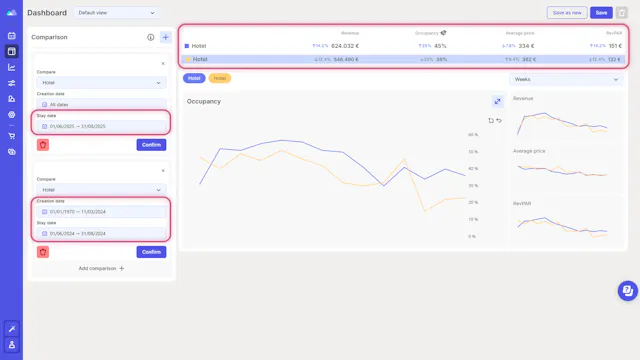
Task: Confirm the first comparison
Action: [x=151, y=144]
